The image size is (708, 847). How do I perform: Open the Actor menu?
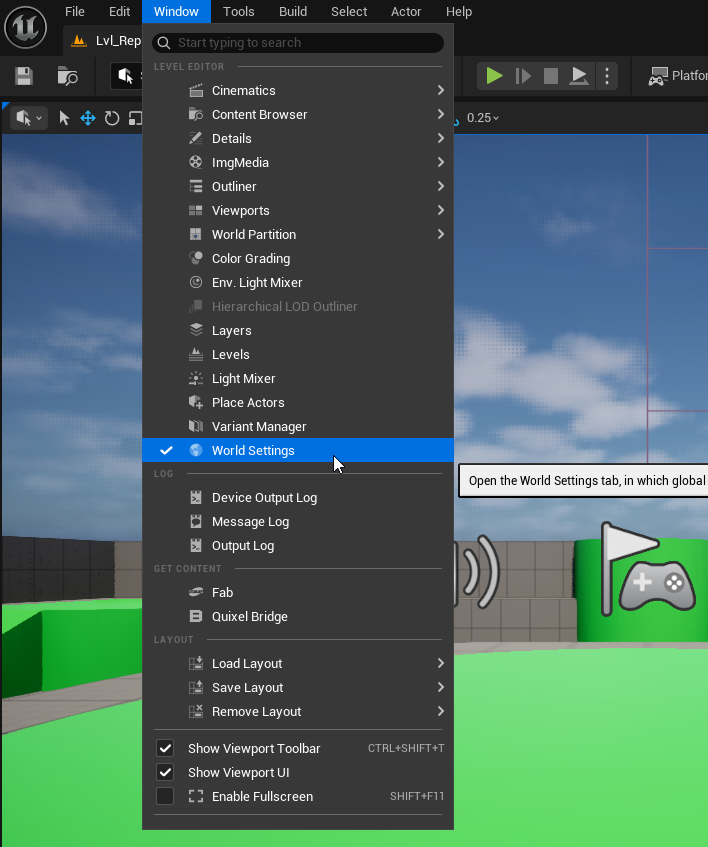[406, 11]
